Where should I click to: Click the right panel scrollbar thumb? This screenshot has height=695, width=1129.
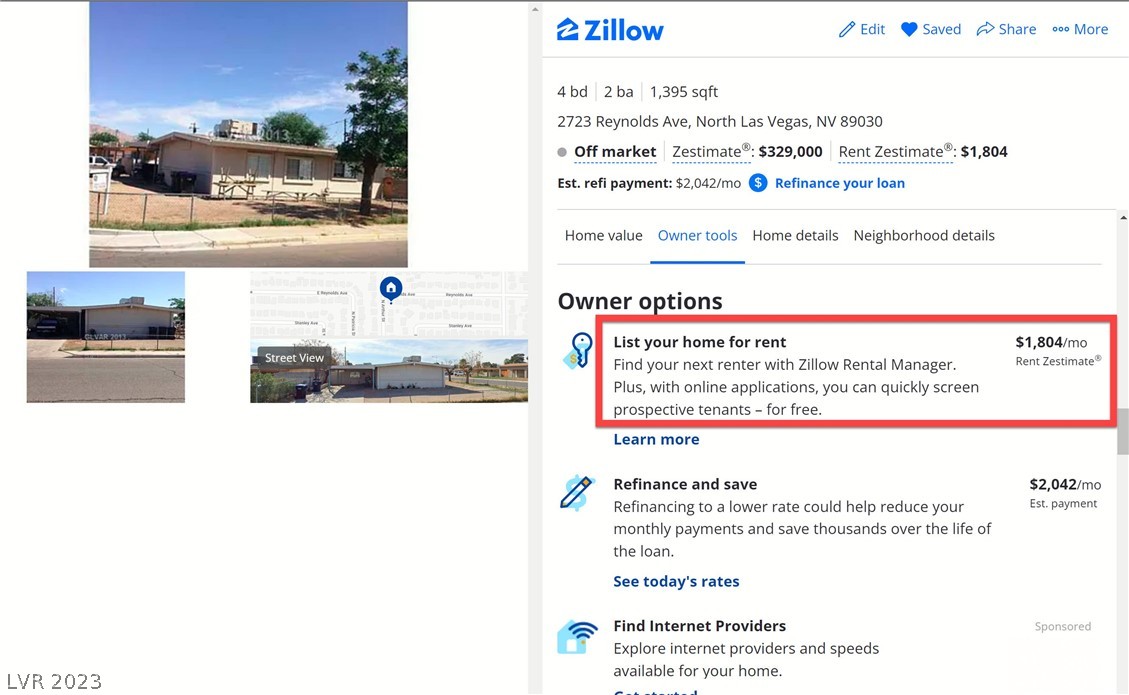(x=1123, y=431)
